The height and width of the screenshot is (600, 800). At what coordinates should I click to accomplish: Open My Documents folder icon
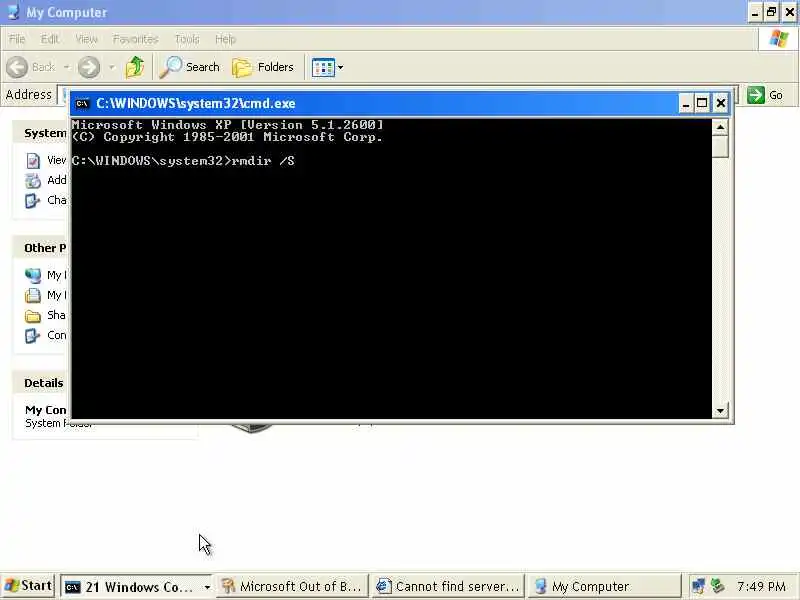tap(33, 295)
